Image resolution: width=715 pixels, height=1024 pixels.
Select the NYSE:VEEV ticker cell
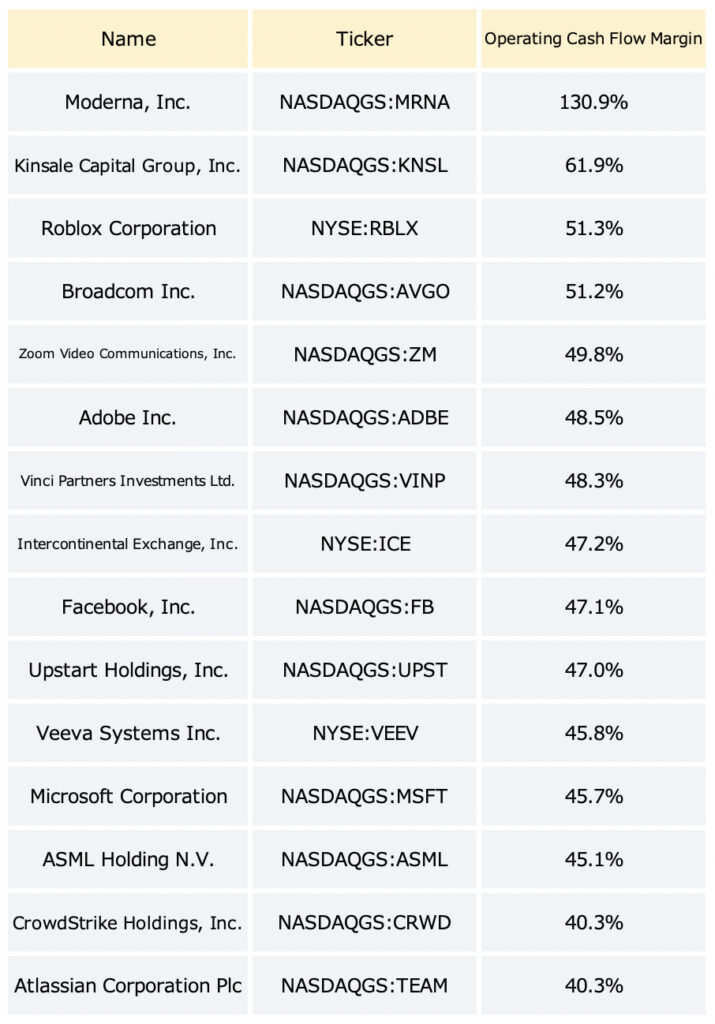point(364,733)
